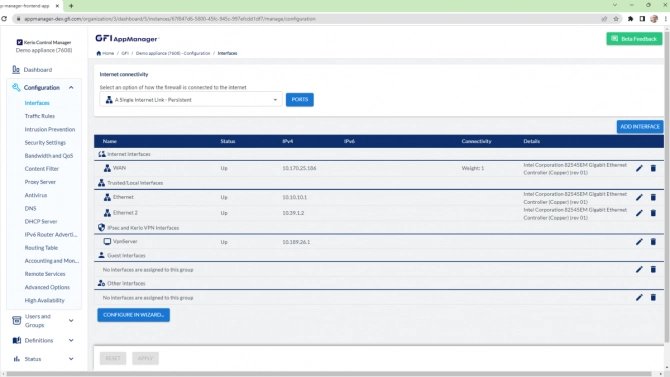Image resolution: width=670 pixels, height=377 pixels.
Task: Click the ADD INTERFACE button
Action: coord(640,127)
